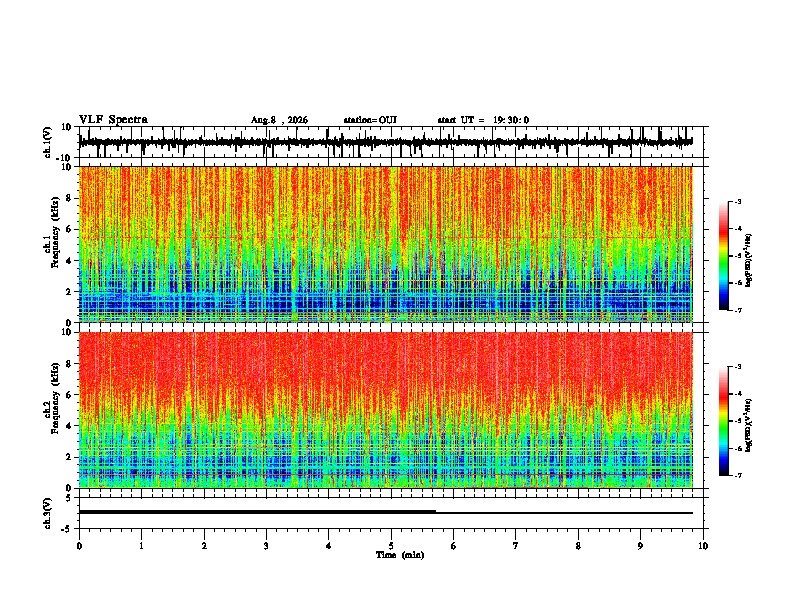Click the ch.1 spectrogram color bar
Screen dimensions: 792x612
click(x=724, y=256)
